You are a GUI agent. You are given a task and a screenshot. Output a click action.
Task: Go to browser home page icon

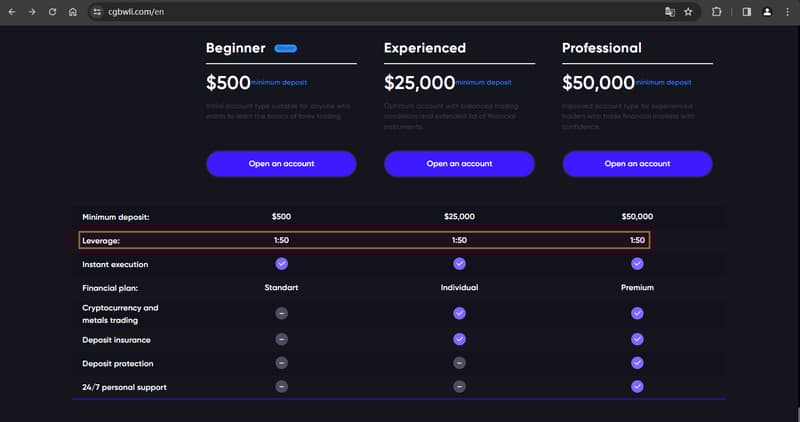pyautogui.click(x=72, y=12)
